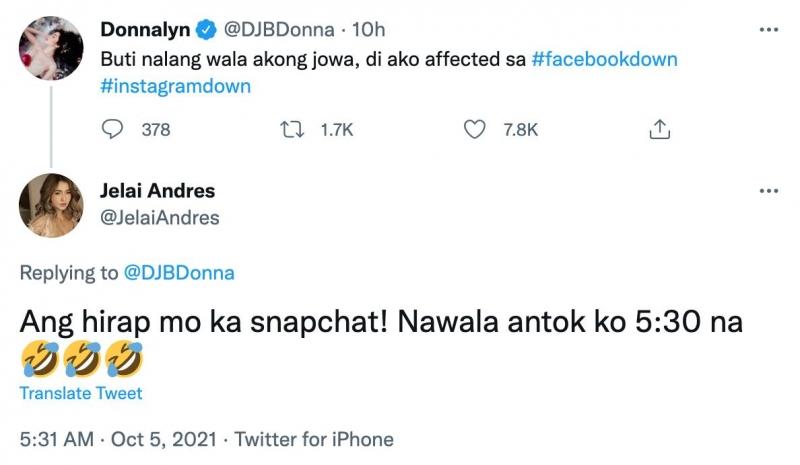The image size is (800, 465).
Task: Open the @DJBDonna mention in Replying to
Action: (181, 272)
